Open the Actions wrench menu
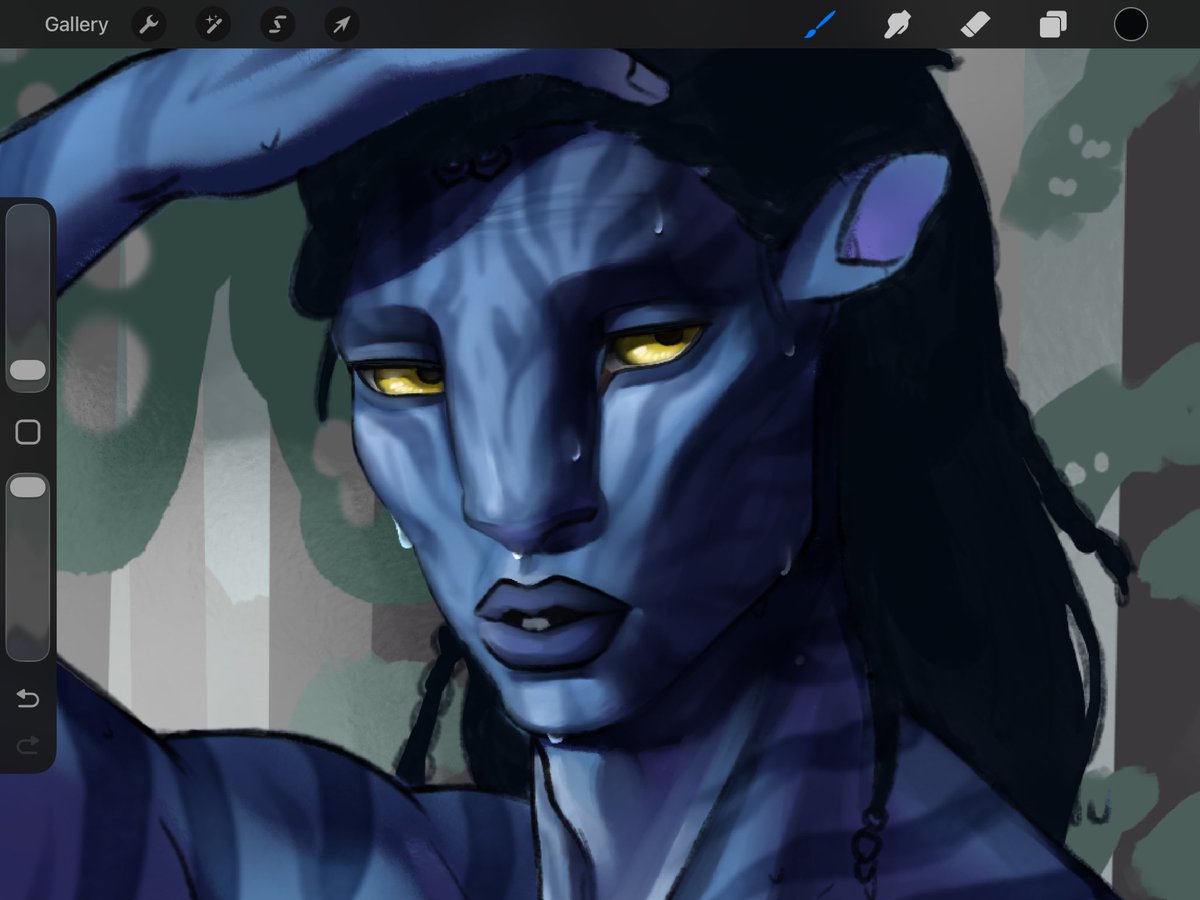 click(148, 25)
